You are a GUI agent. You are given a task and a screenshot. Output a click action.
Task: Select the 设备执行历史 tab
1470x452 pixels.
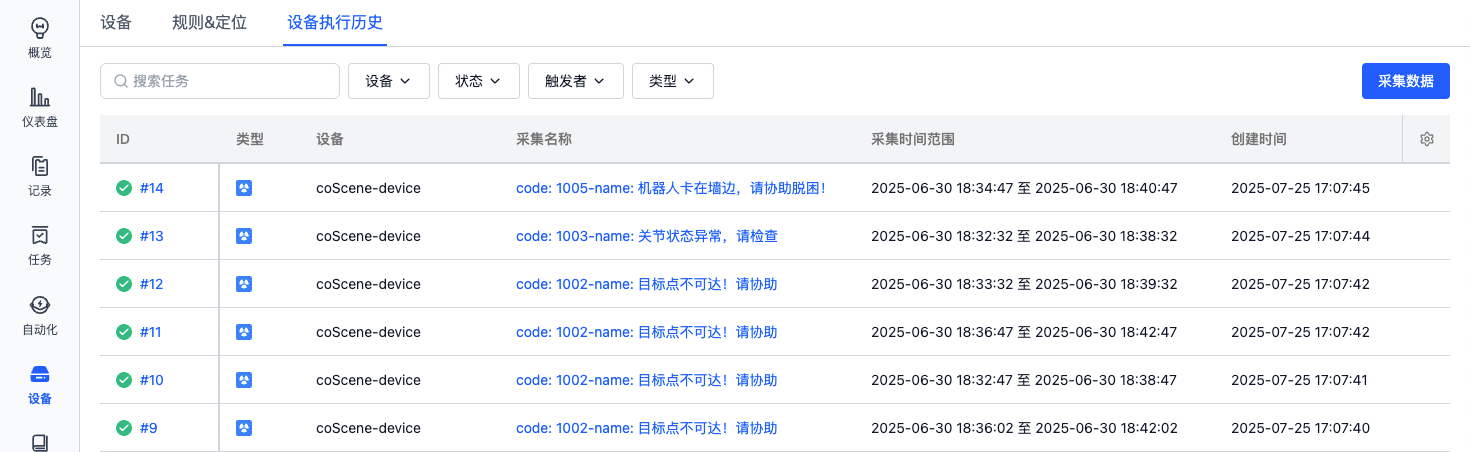pyautogui.click(x=335, y=22)
